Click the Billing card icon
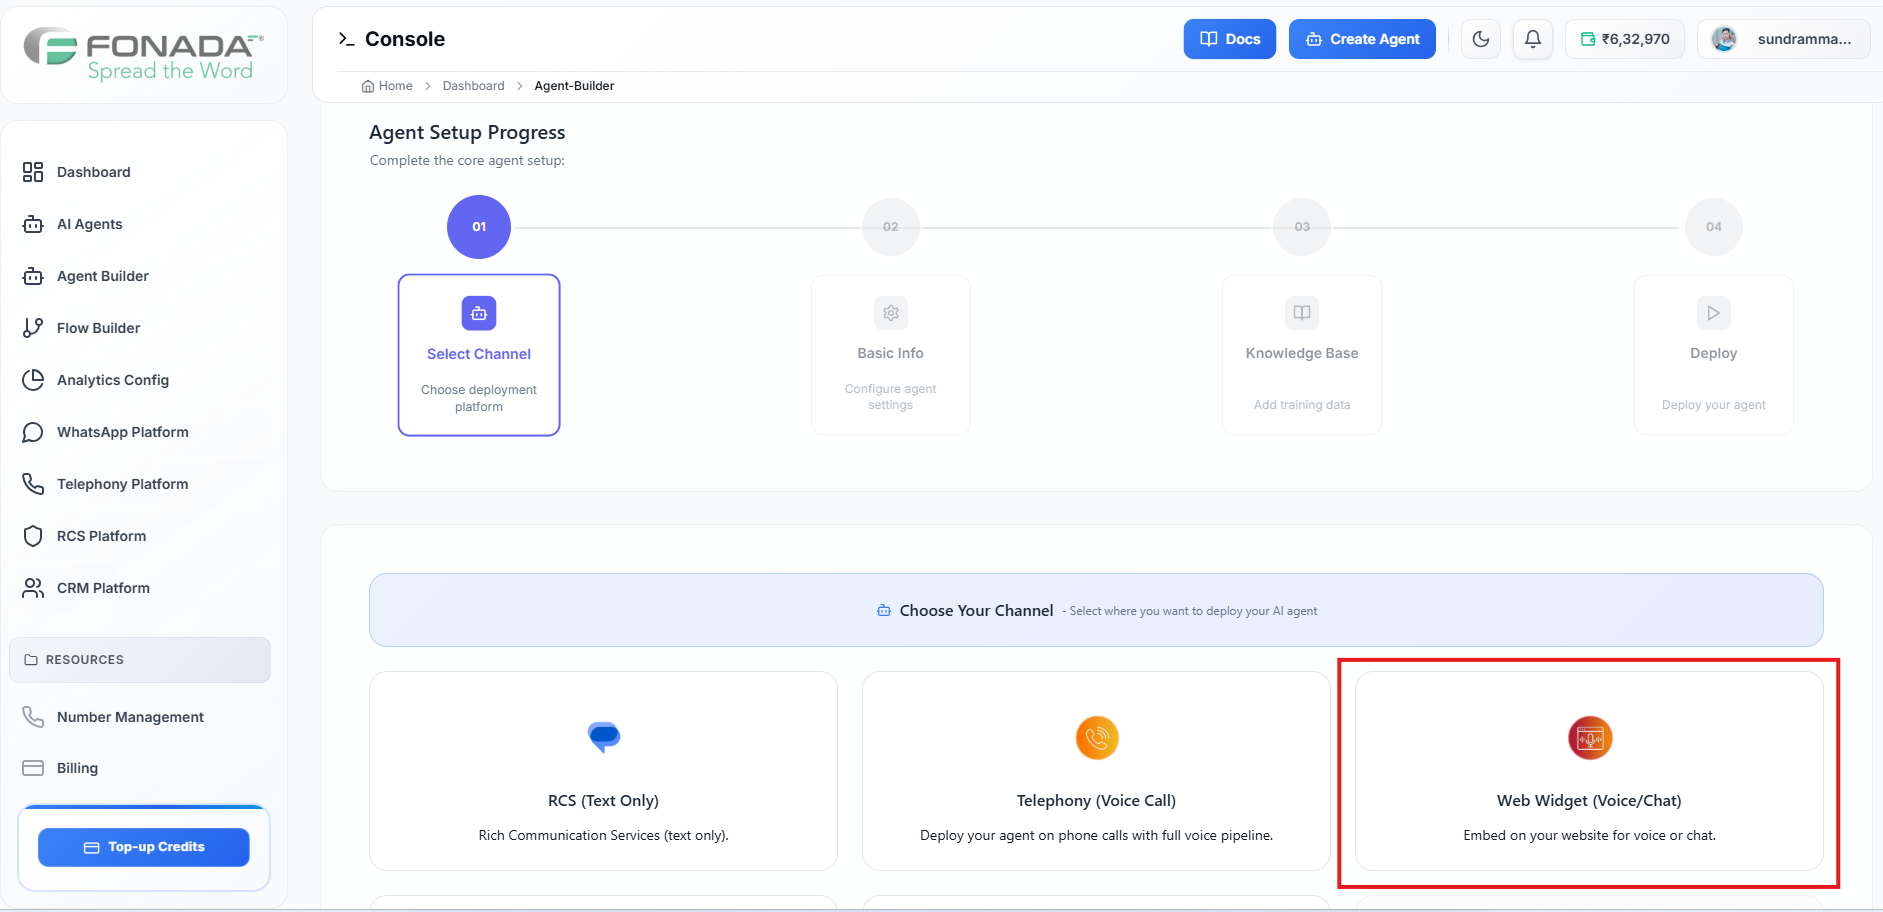This screenshot has height=912, width=1883. (x=33, y=768)
